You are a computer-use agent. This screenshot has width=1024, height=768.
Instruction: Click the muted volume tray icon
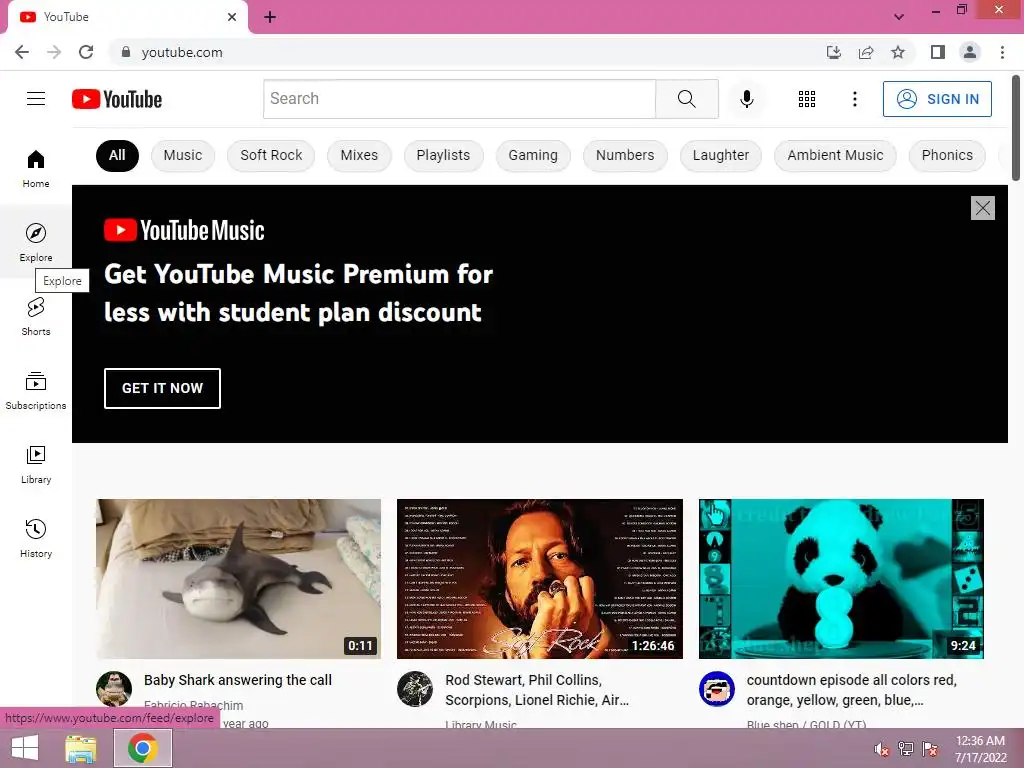coord(882,749)
